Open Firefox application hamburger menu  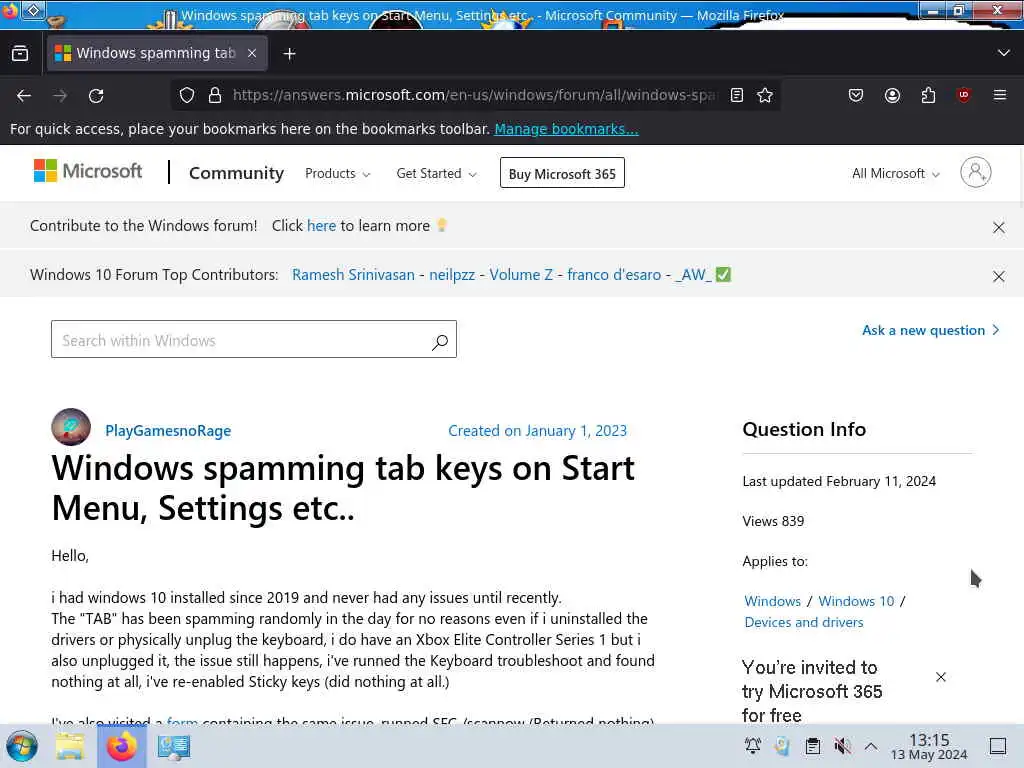[x=1000, y=95]
